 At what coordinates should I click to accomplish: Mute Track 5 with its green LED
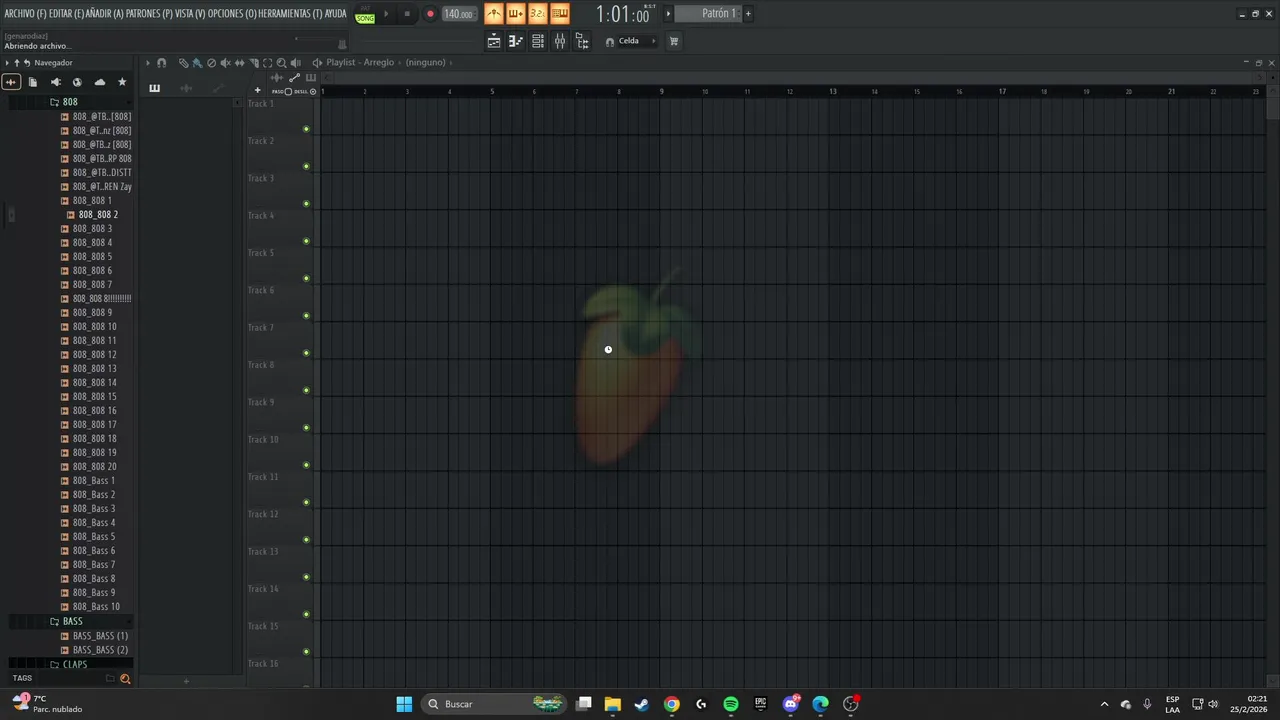306,278
